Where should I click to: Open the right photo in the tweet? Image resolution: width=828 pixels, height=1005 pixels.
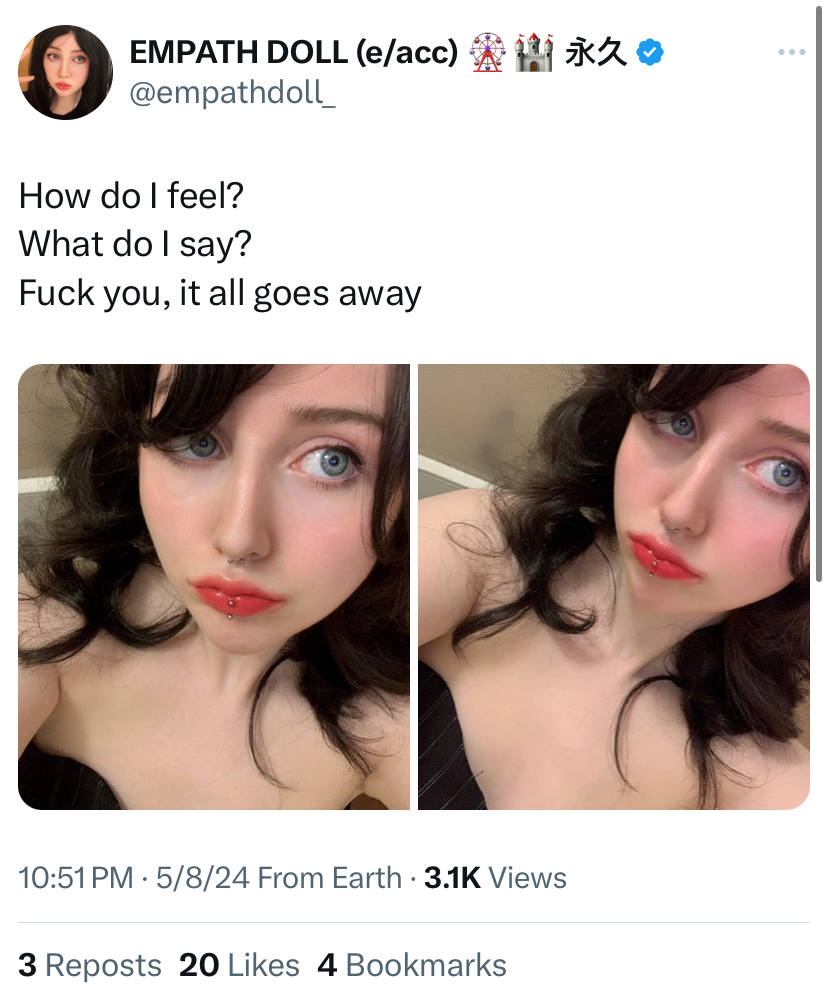(x=614, y=586)
